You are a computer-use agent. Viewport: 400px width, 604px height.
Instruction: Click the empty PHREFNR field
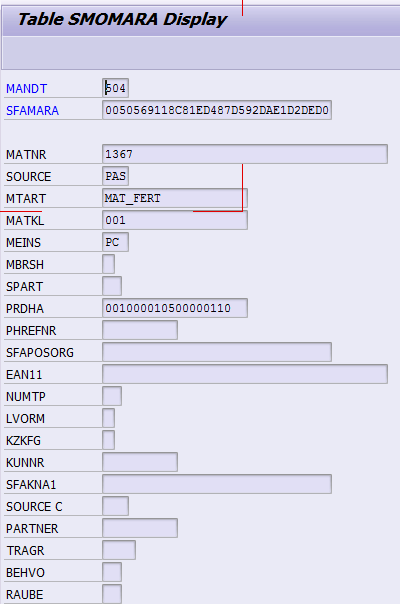tap(140, 330)
